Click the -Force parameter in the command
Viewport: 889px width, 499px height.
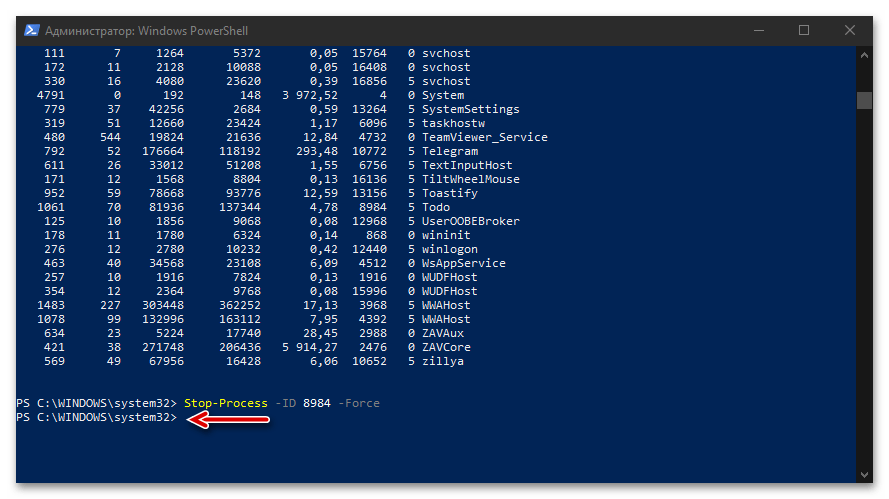pyautogui.click(x=360, y=403)
